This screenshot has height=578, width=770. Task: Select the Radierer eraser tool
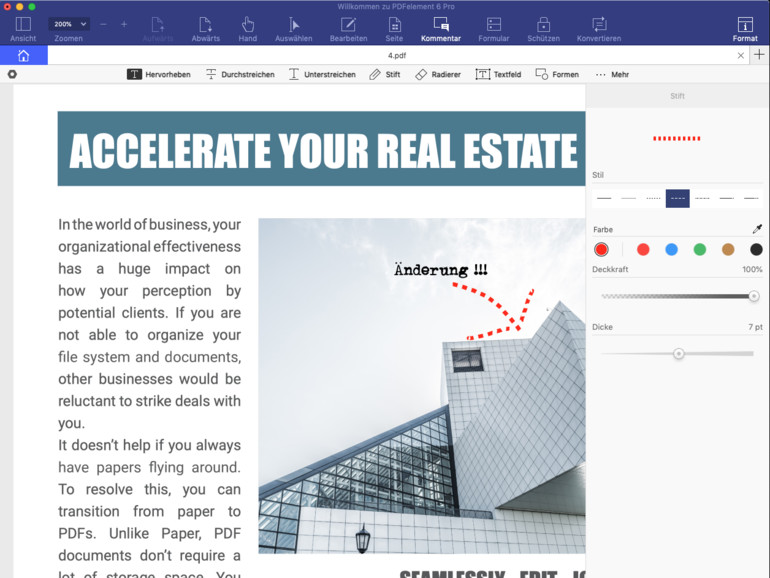(438, 74)
